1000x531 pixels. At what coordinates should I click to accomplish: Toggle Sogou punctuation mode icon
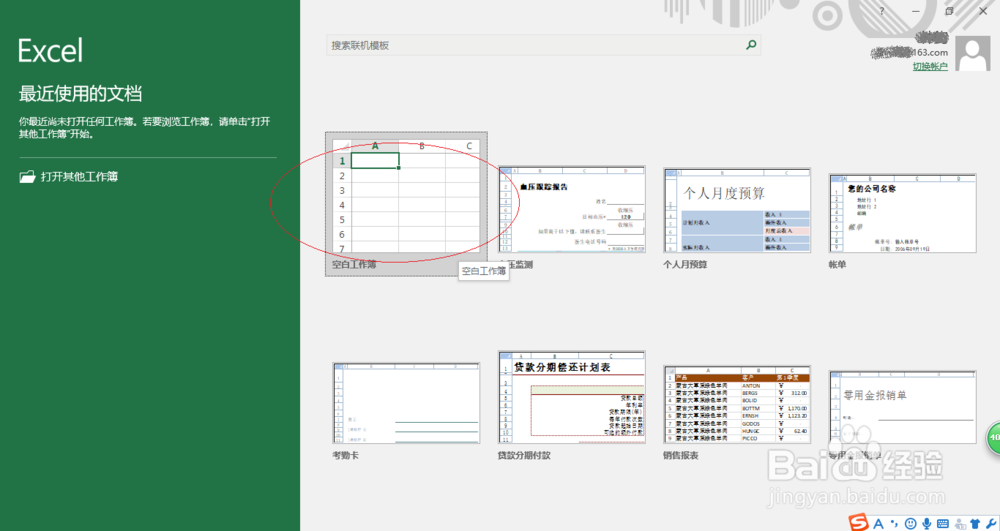click(x=894, y=523)
